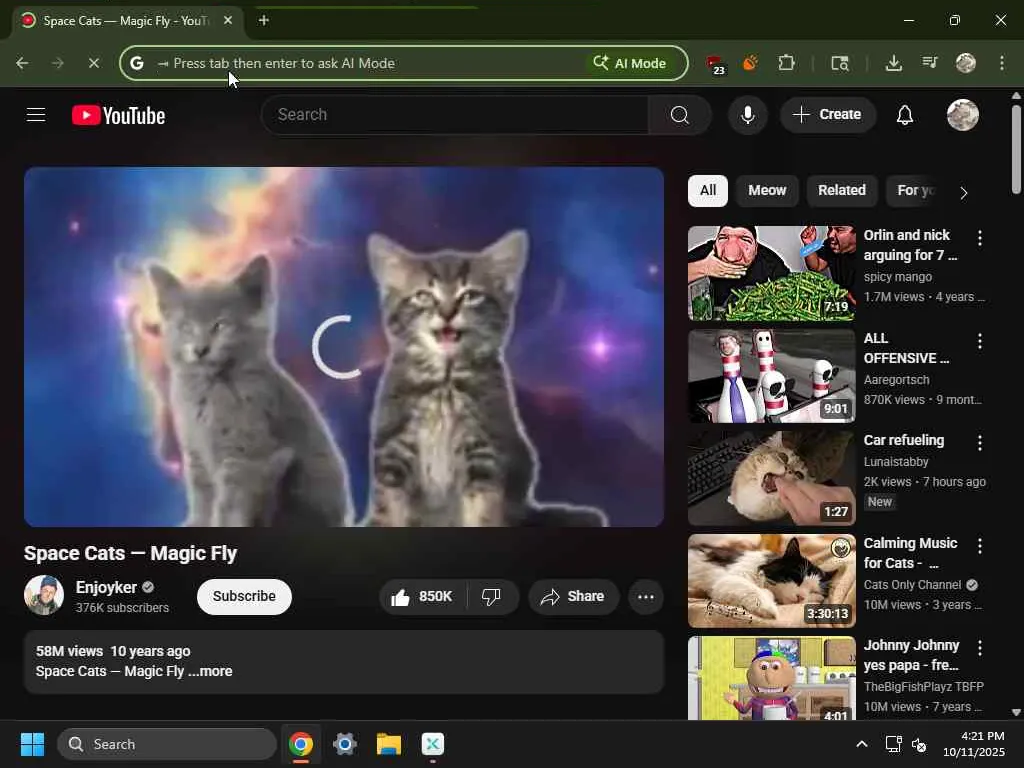Screen dimensions: 1024x768
Task: Open the ALL OFFENSIVE video thumbnail
Action: (771, 376)
